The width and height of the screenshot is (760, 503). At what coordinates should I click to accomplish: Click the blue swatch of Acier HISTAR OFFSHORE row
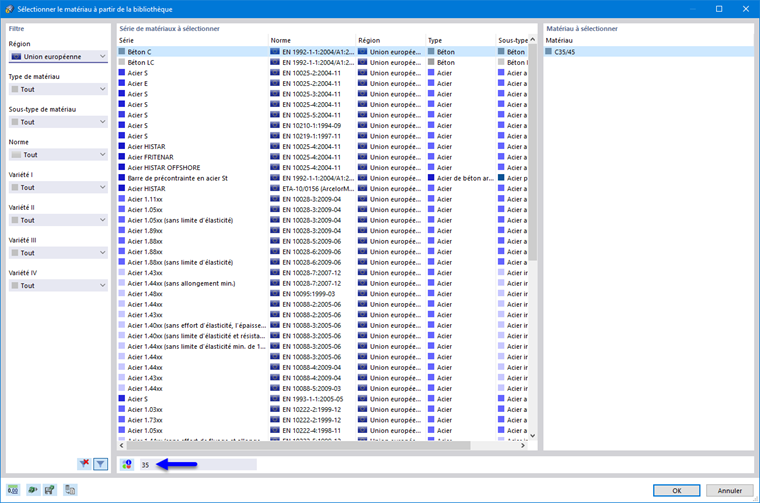(x=122, y=167)
